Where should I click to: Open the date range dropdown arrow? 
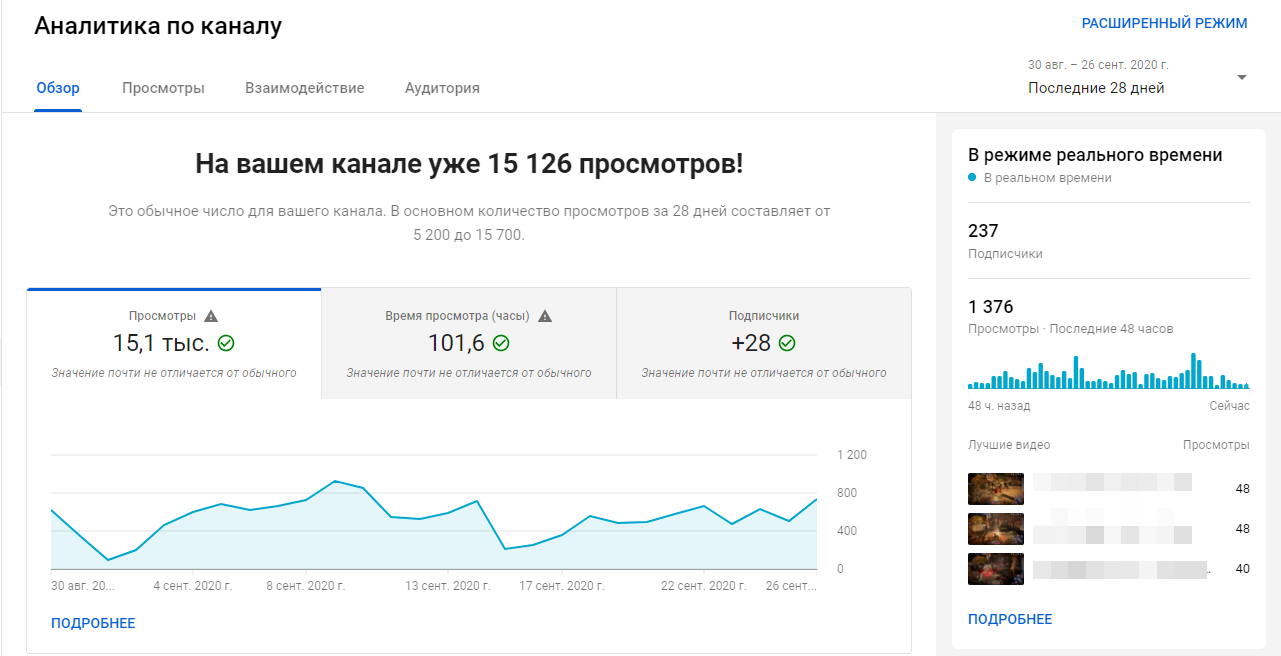1241,78
